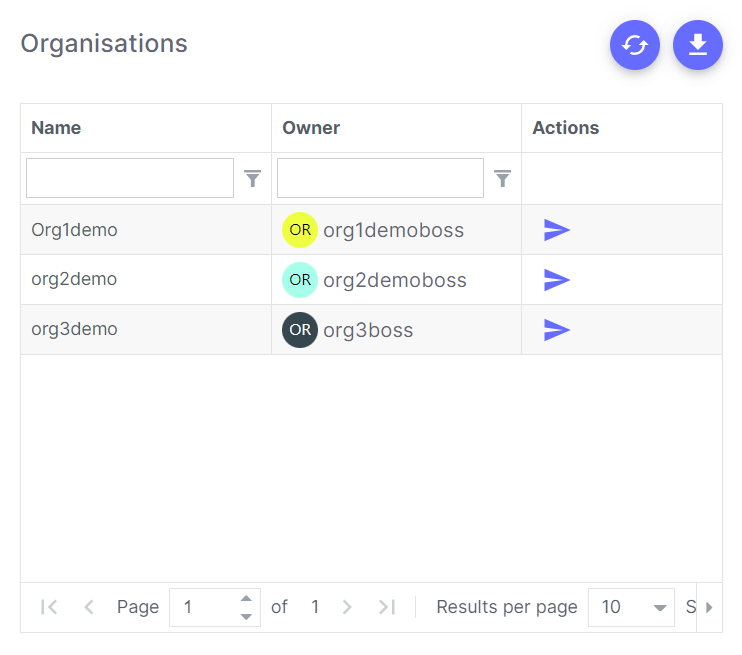Viewport: 742px width, 655px height.
Task: Open the Results per page dropdown
Action: [x=631, y=607]
